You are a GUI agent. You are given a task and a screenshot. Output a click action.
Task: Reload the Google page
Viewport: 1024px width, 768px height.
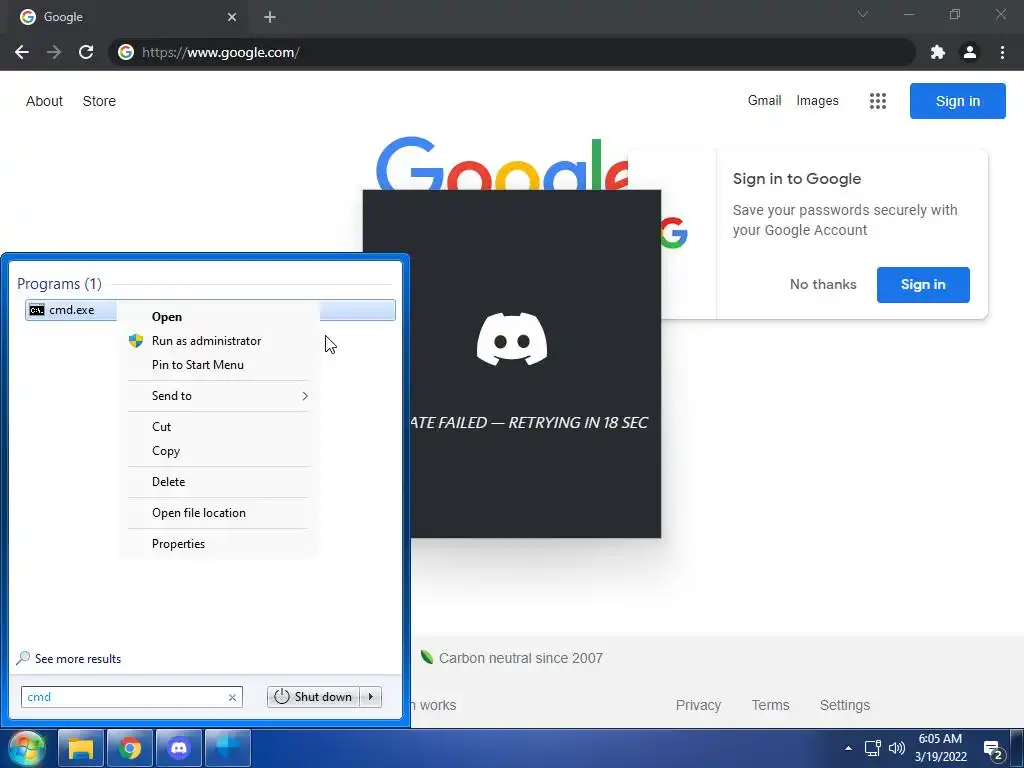click(x=86, y=52)
